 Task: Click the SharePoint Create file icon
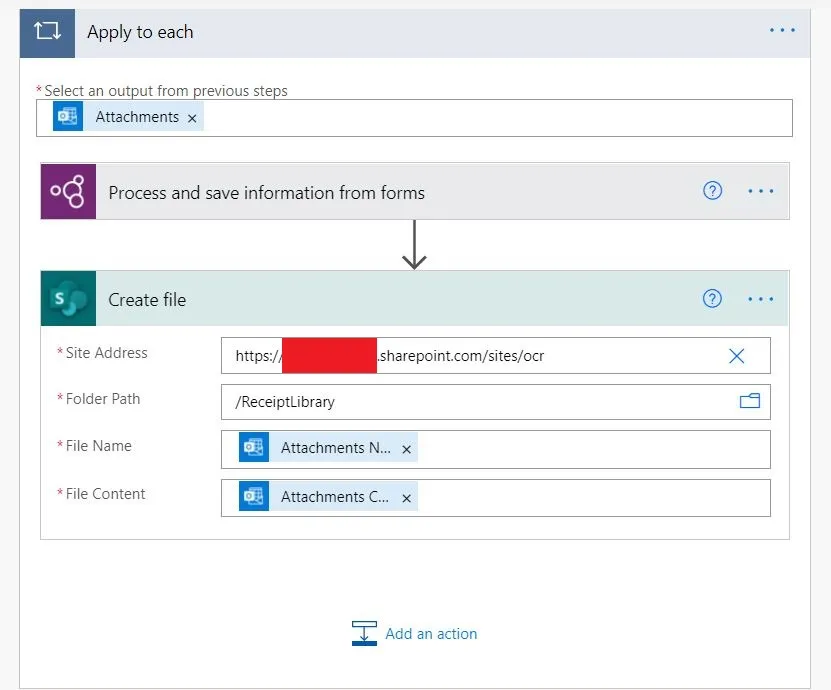point(67,298)
